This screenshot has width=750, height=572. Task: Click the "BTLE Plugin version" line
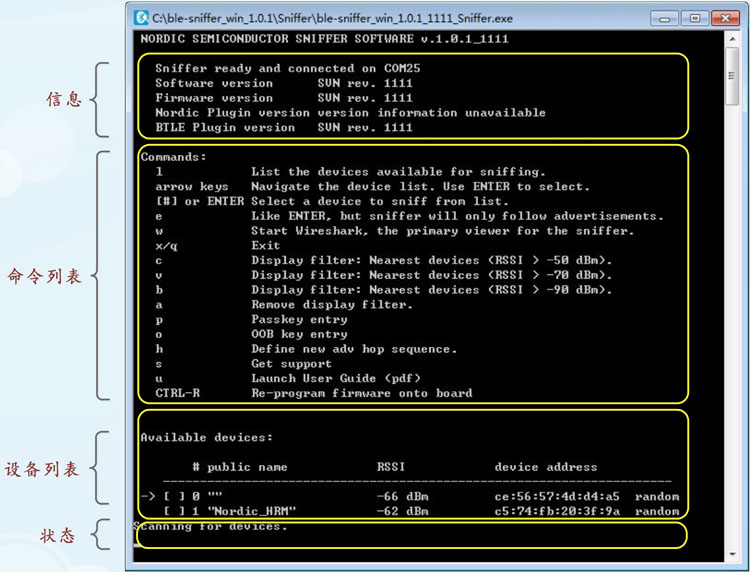pos(284,128)
